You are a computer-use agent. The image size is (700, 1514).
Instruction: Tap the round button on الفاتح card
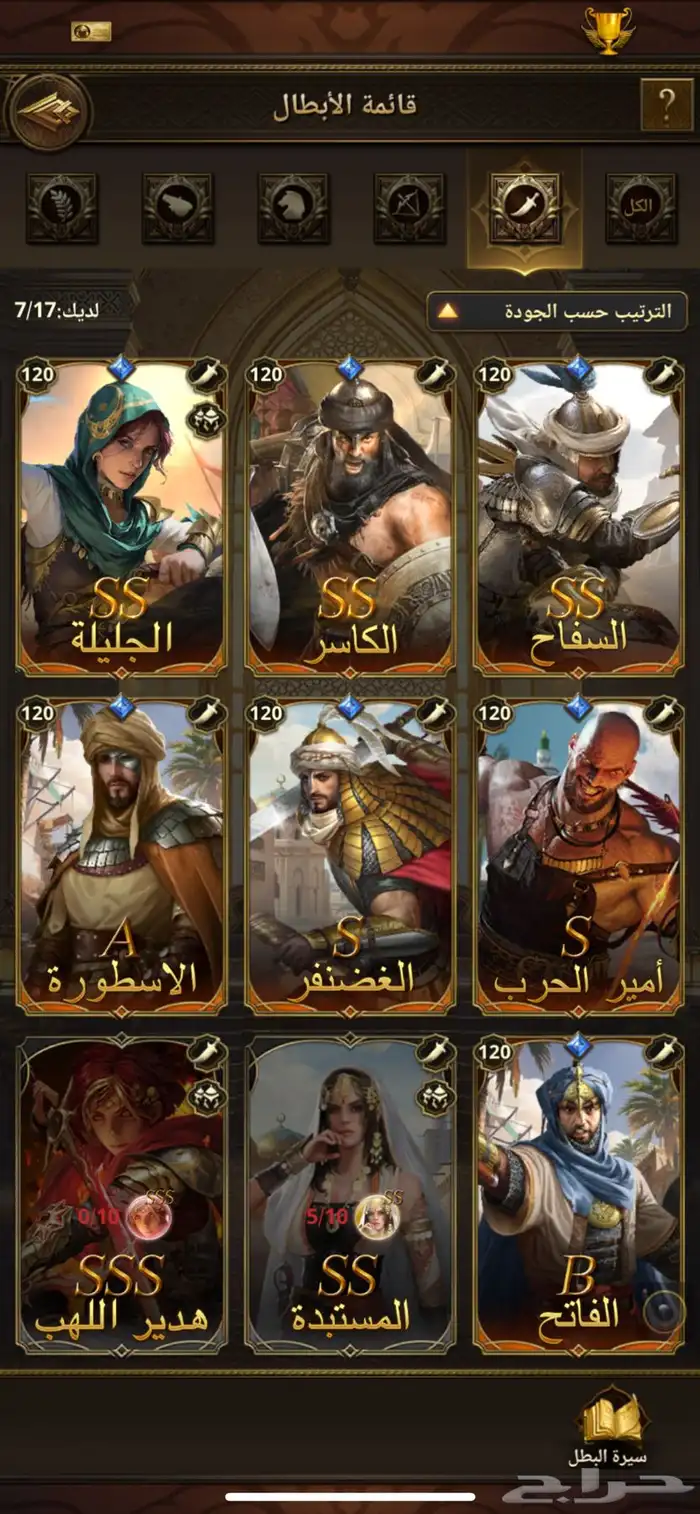(663, 1312)
